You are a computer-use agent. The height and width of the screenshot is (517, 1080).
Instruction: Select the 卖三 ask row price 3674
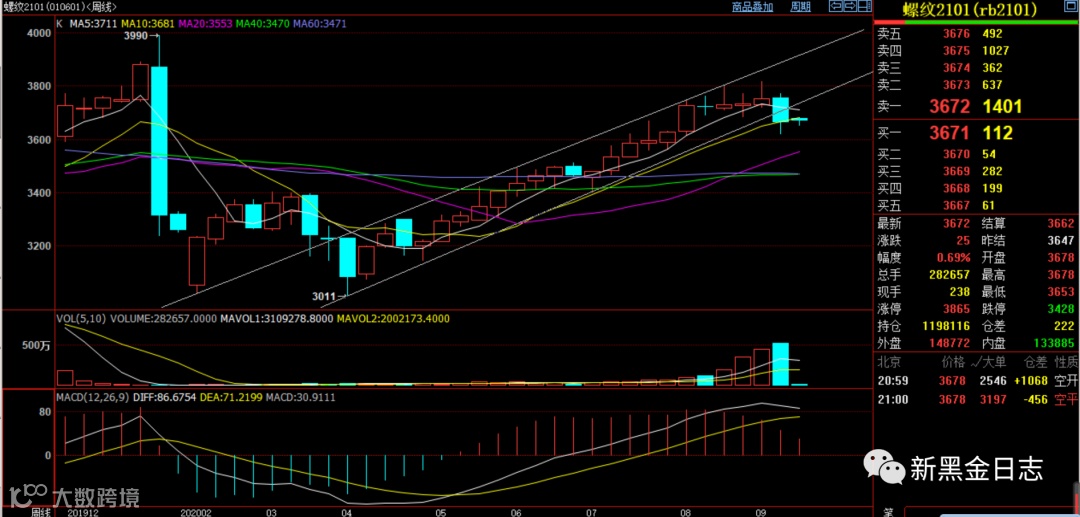click(958, 67)
